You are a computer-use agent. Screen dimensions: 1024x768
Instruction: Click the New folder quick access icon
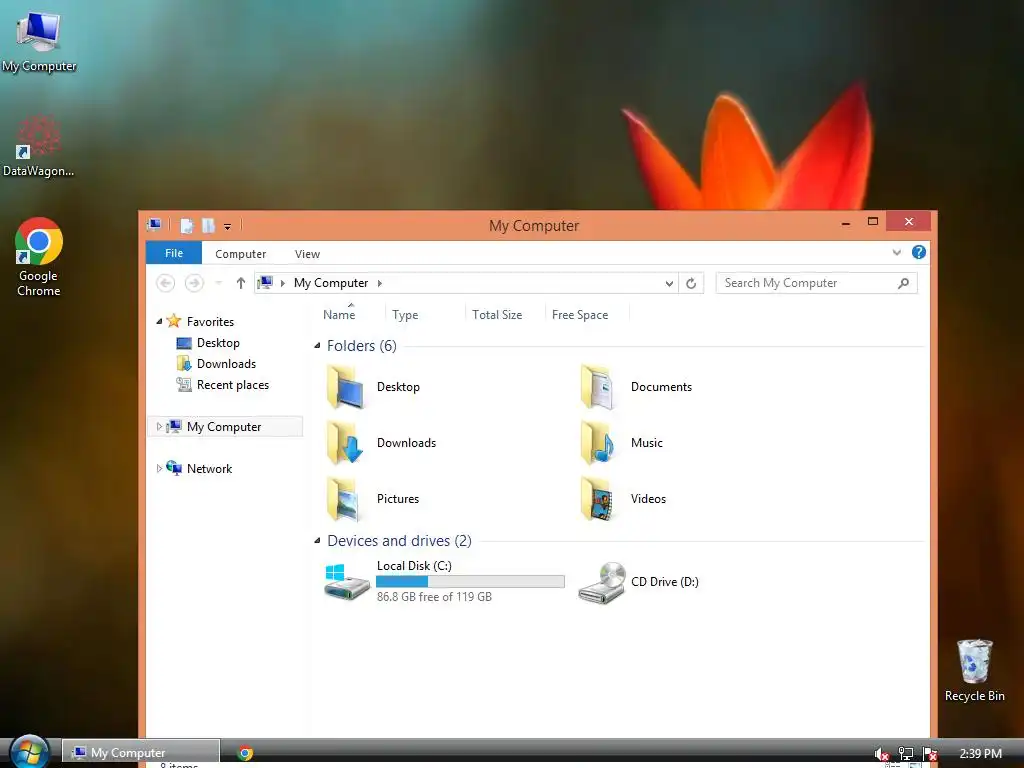(208, 226)
